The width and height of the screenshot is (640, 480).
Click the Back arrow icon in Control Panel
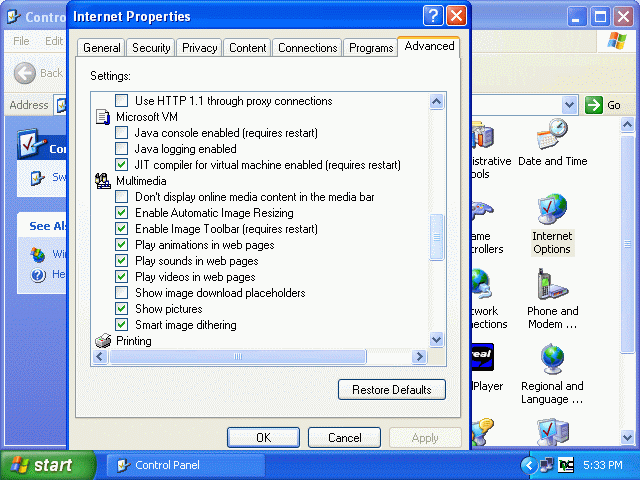25,73
